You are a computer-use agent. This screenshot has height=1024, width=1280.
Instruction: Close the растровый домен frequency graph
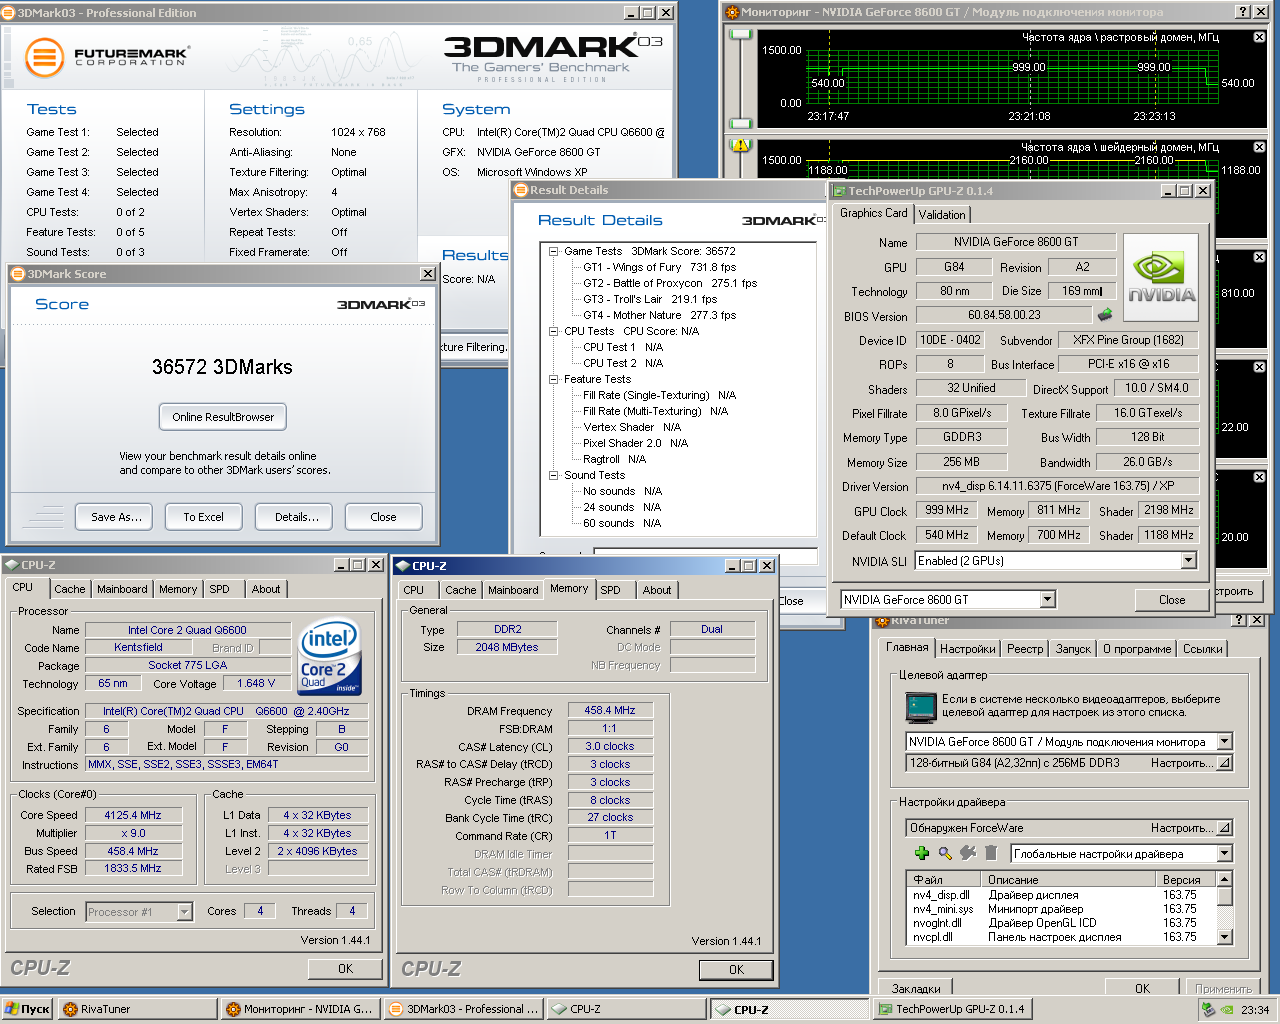[x=1259, y=37]
